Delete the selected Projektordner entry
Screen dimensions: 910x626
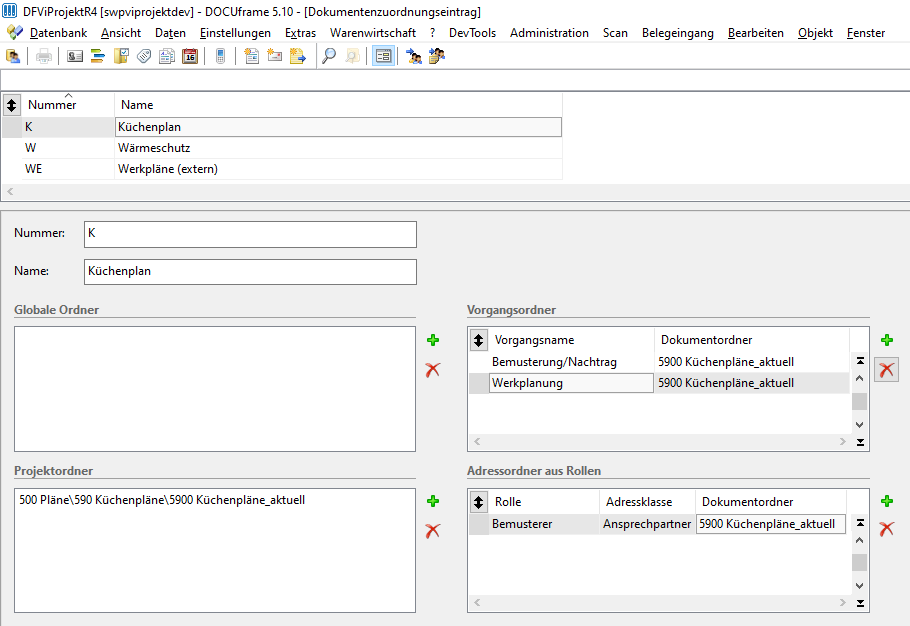tap(433, 530)
